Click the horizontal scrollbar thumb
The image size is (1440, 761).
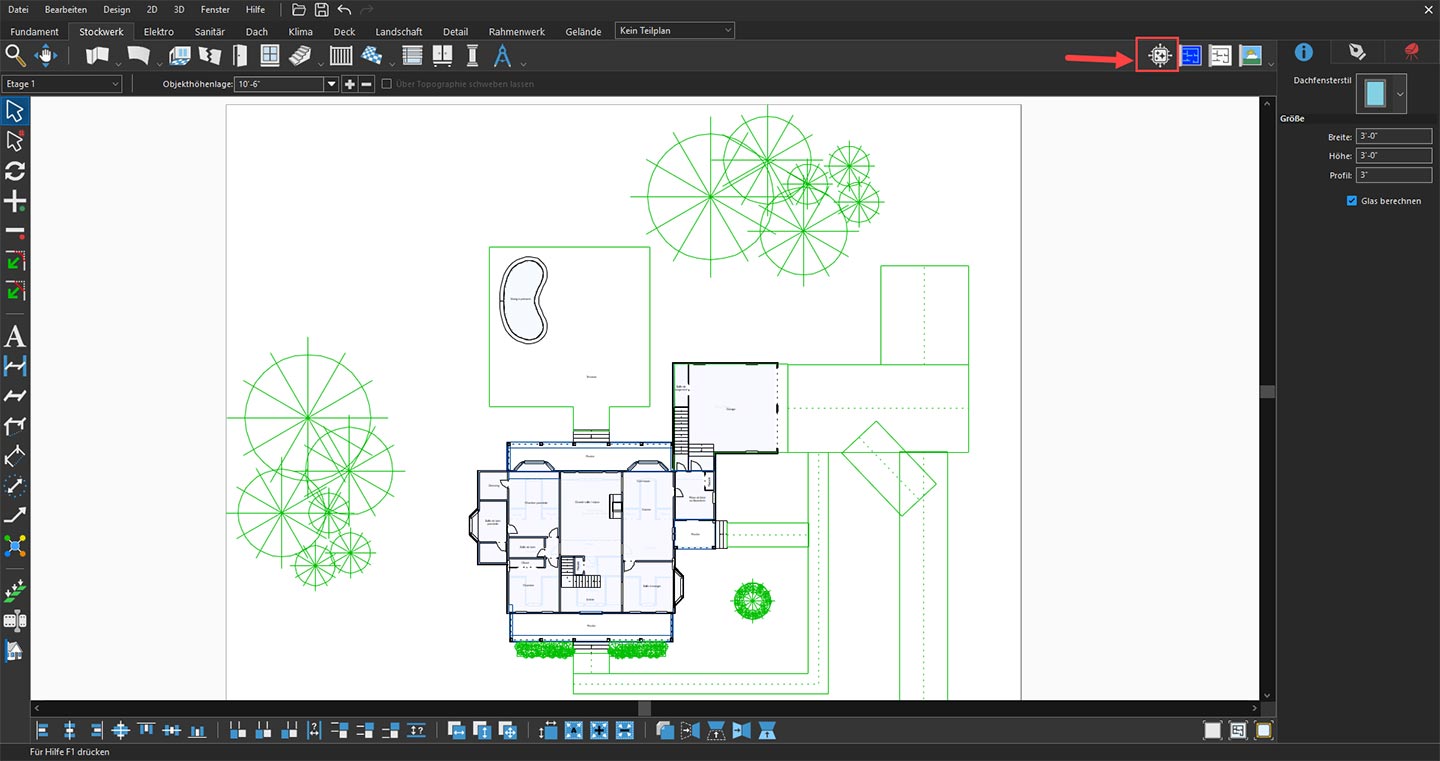pos(644,708)
